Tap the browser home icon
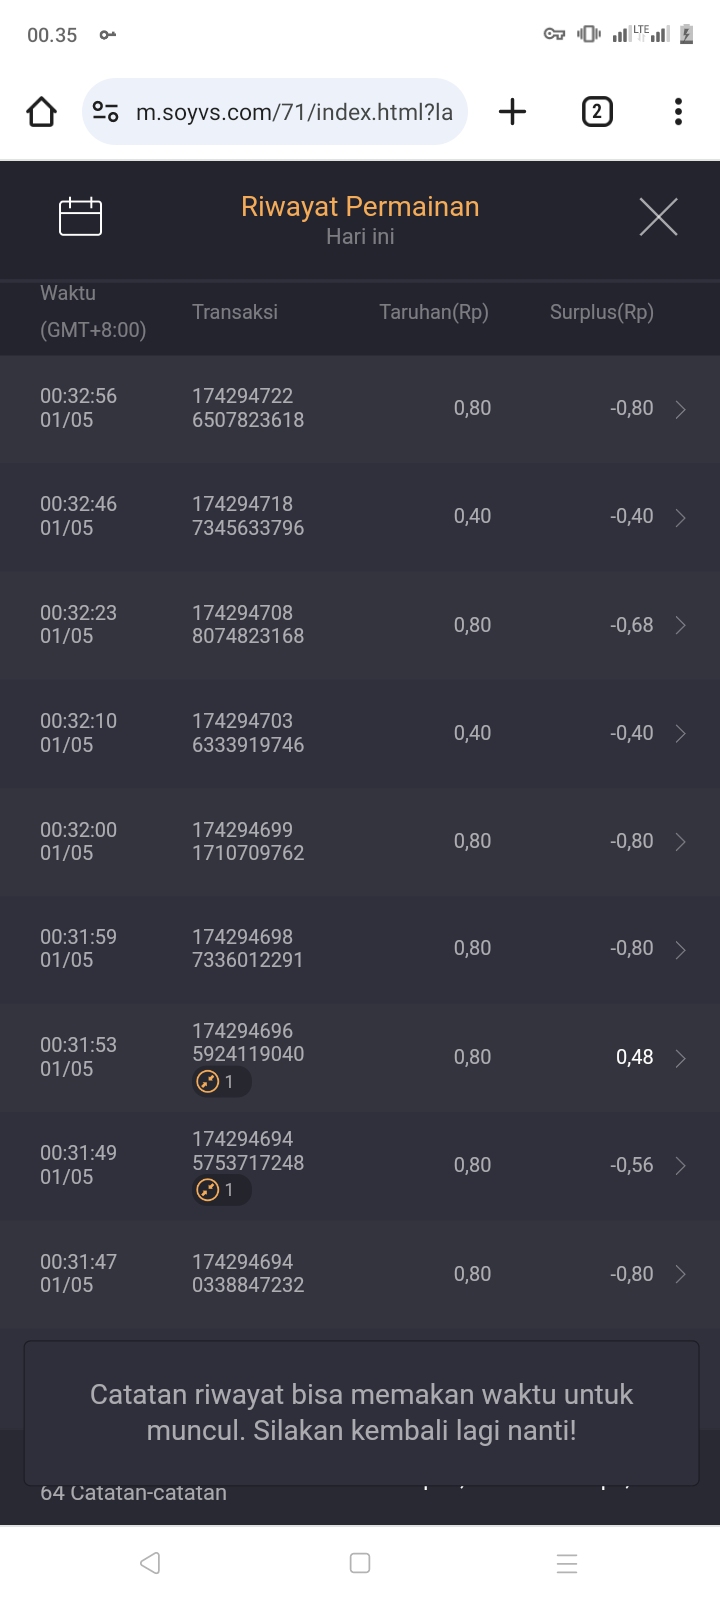Viewport: 720px width, 1600px height. coord(42,112)
